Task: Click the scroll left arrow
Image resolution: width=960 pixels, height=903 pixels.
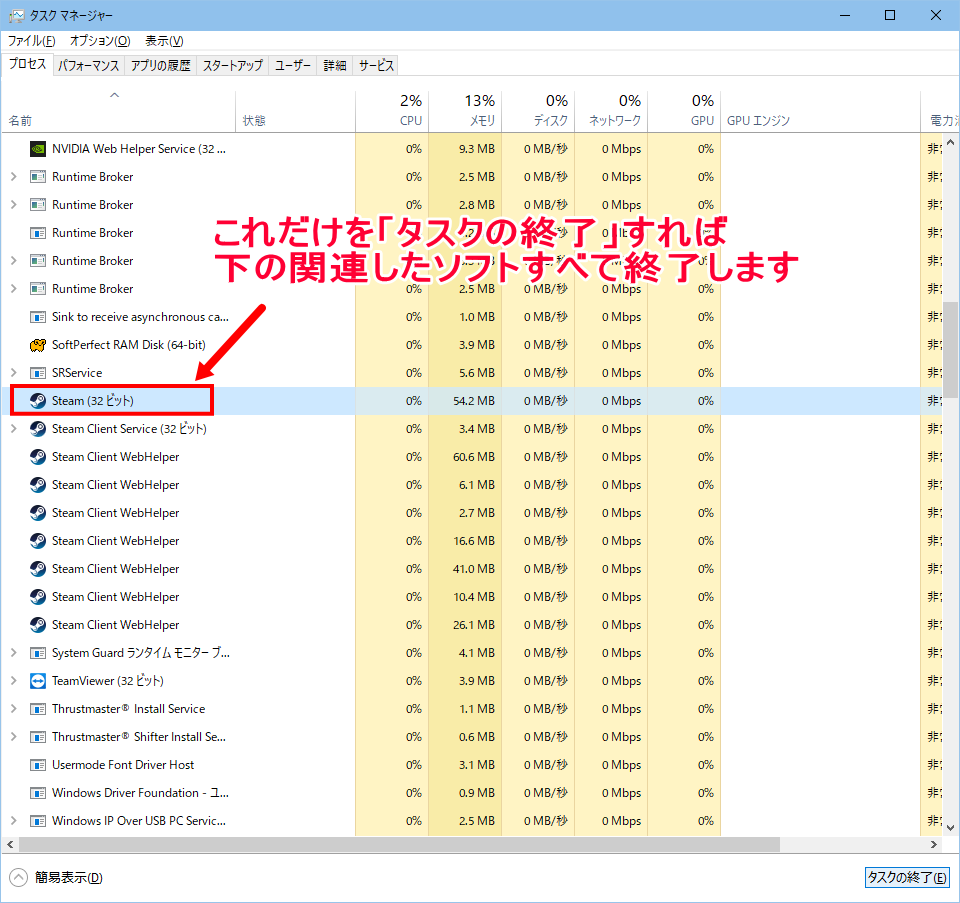Action: tap(10, 845)
